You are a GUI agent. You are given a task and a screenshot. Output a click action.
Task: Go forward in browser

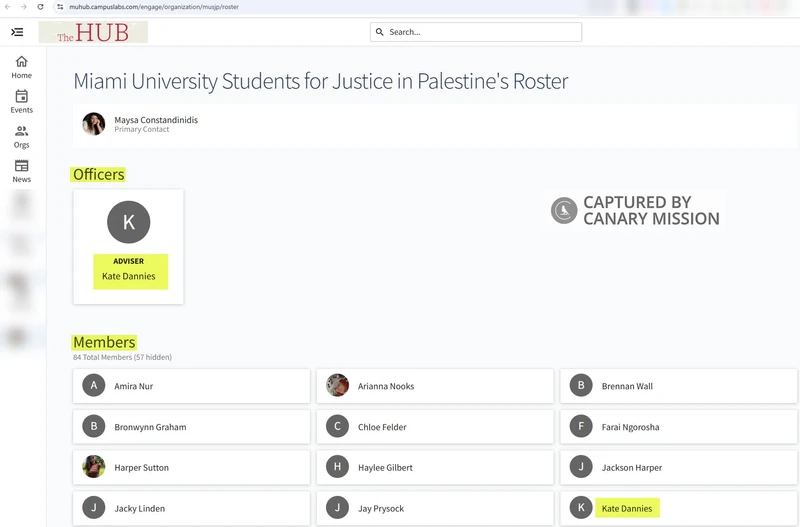click(x=24, y=7)
